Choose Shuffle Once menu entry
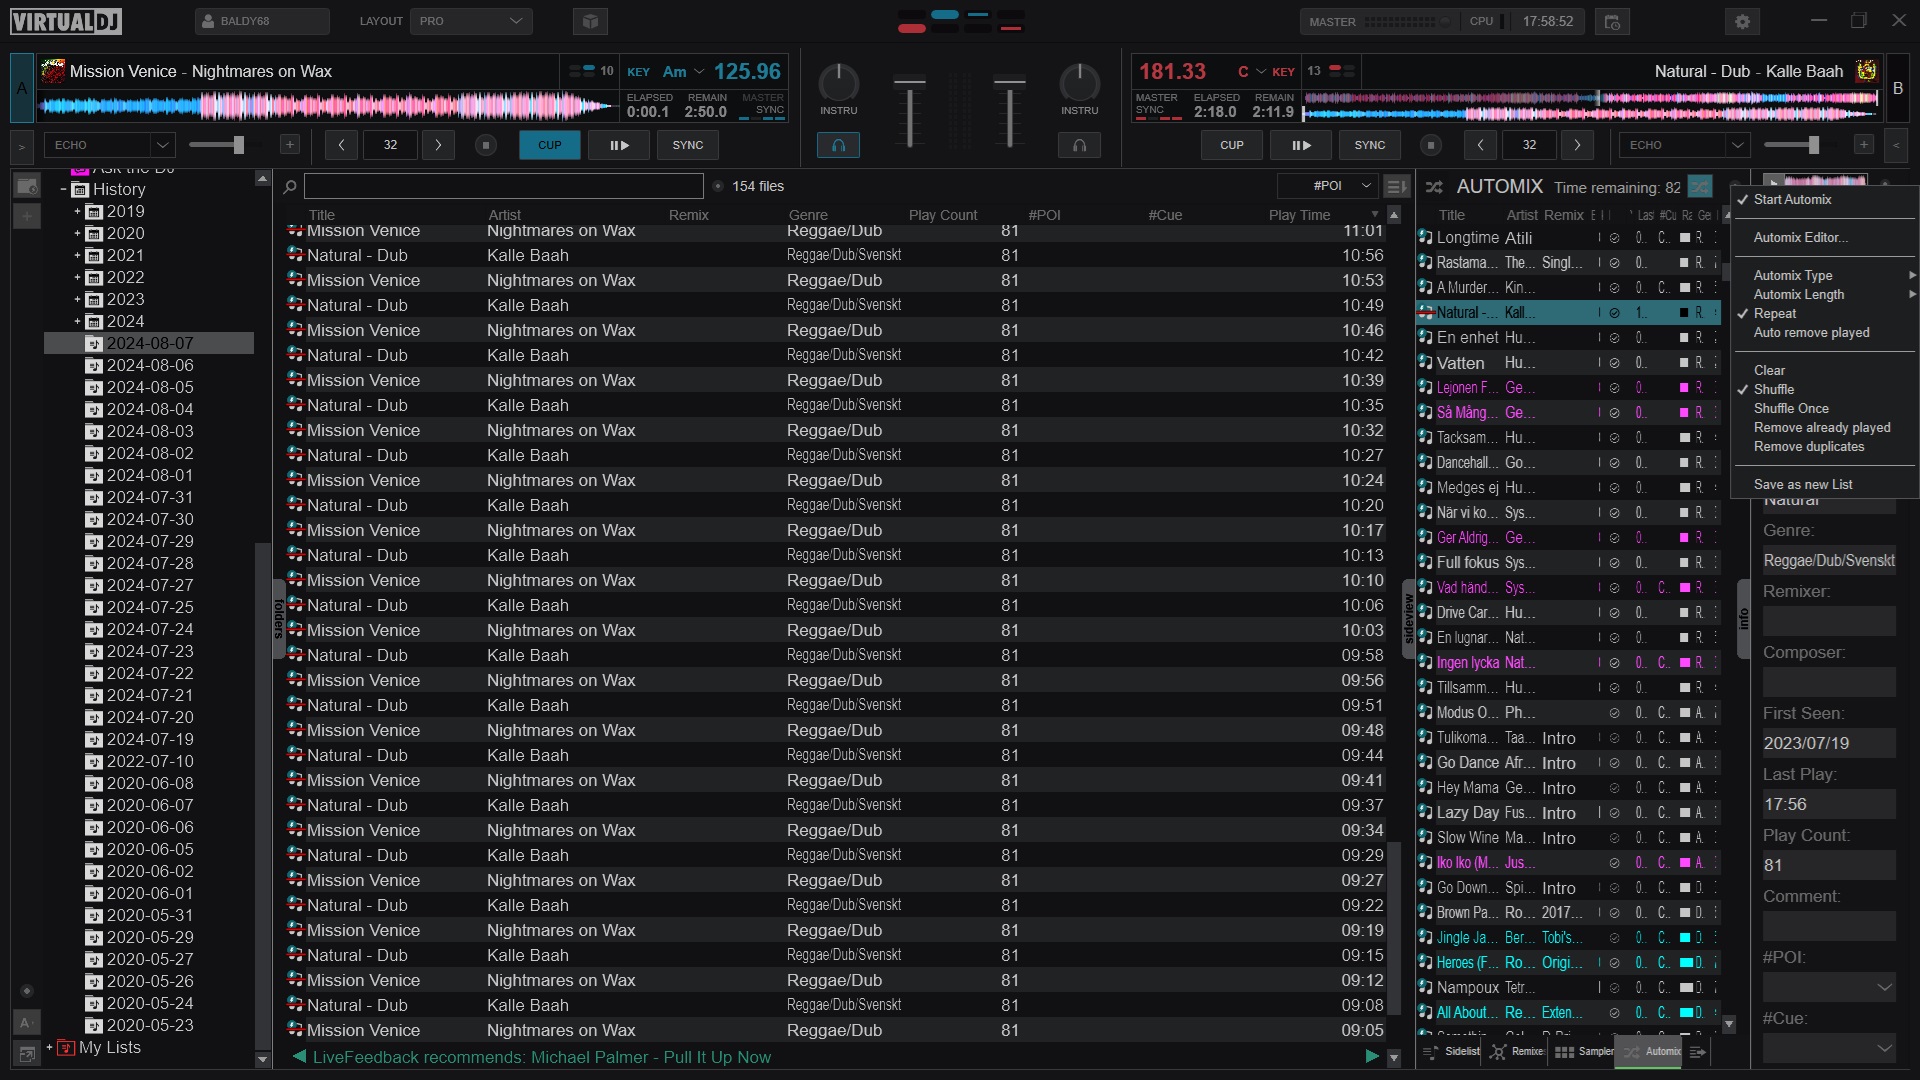The width and height of the screenshot is (1920, 1080). tap(1791, 409)
